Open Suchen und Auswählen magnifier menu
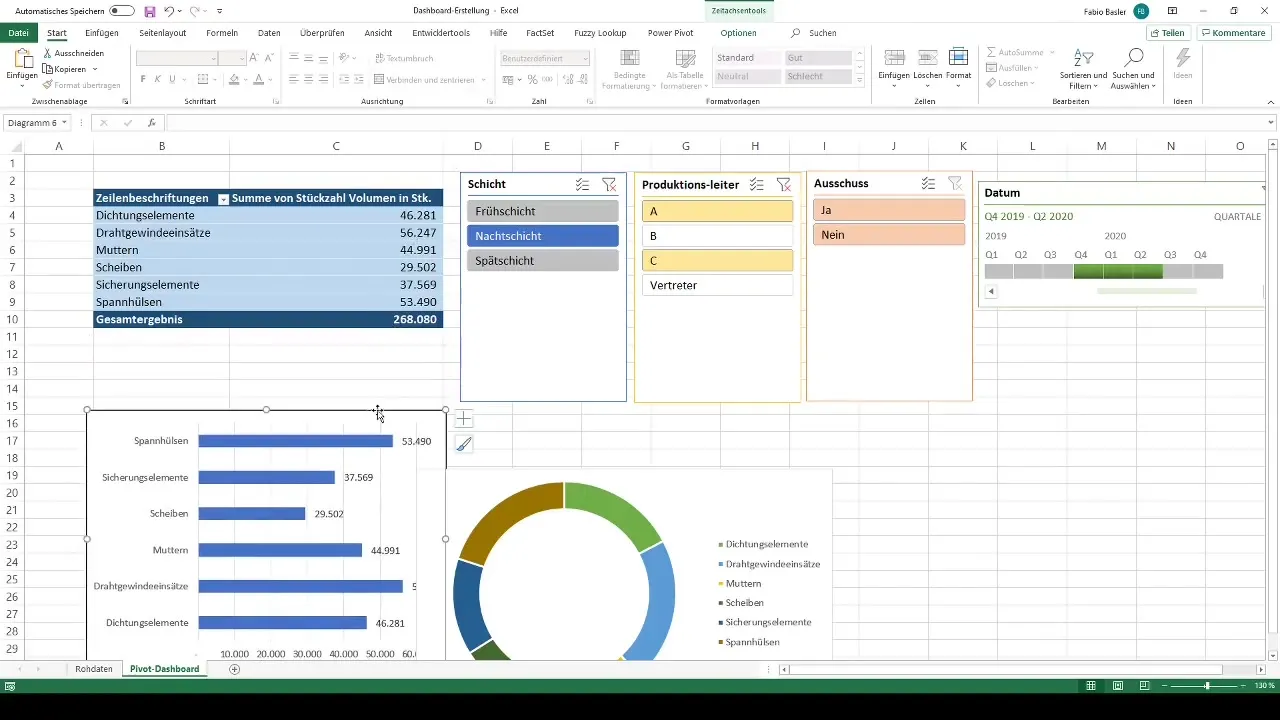The width and height of the screenshot is (1280, 720). (x=1133, y=68)
